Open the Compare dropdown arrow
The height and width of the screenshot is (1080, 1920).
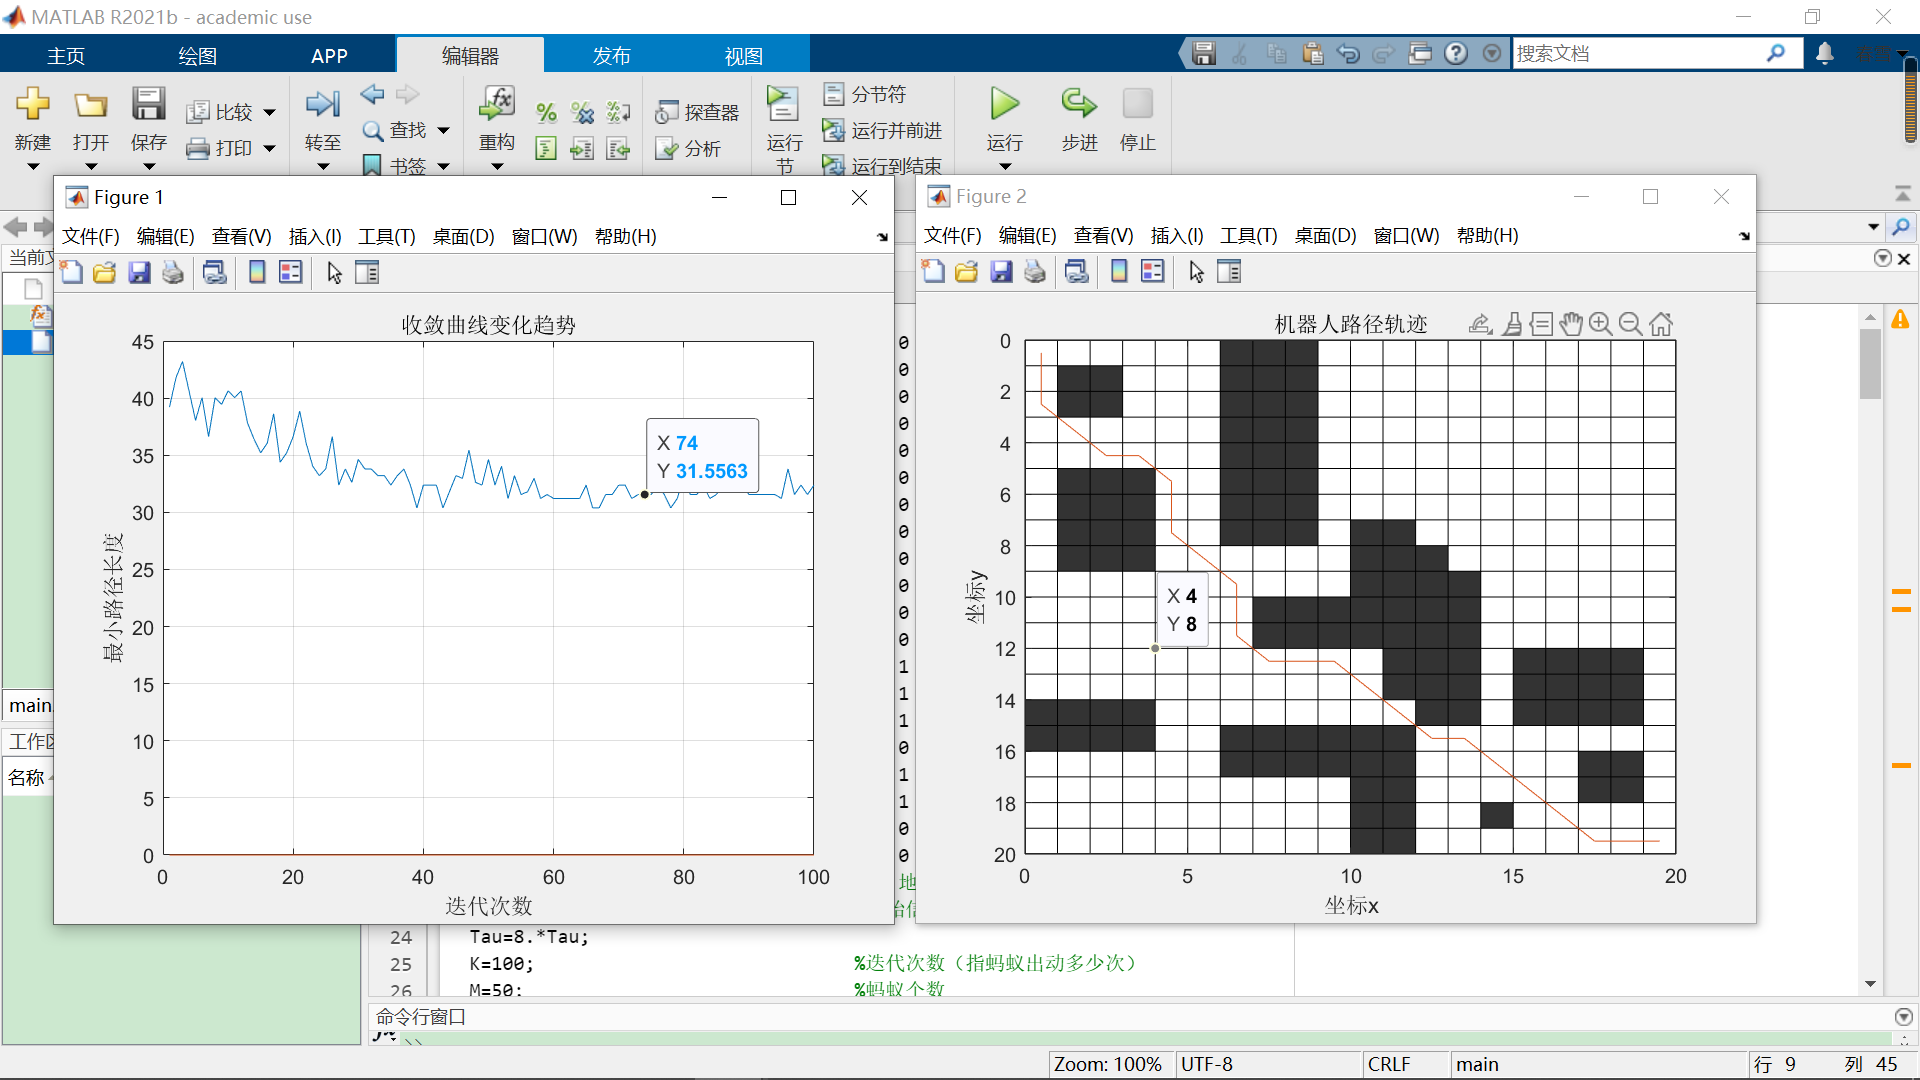[x=269, y=113]
